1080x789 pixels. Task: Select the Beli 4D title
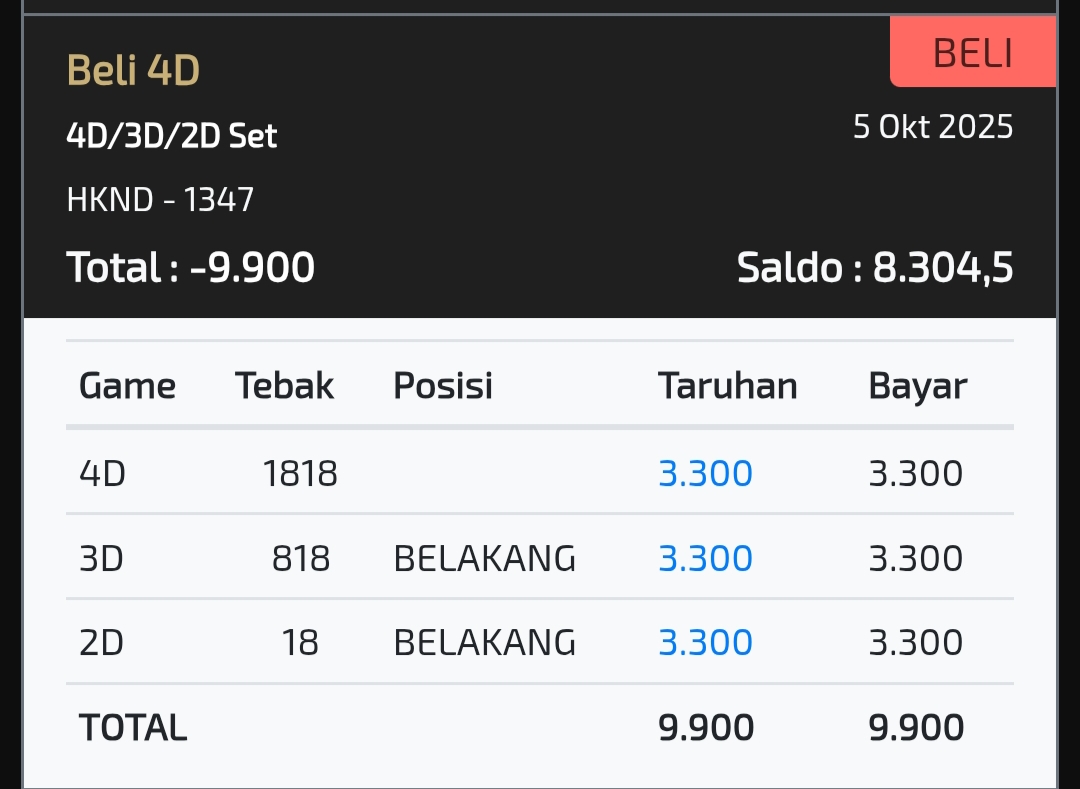[133, 71]
